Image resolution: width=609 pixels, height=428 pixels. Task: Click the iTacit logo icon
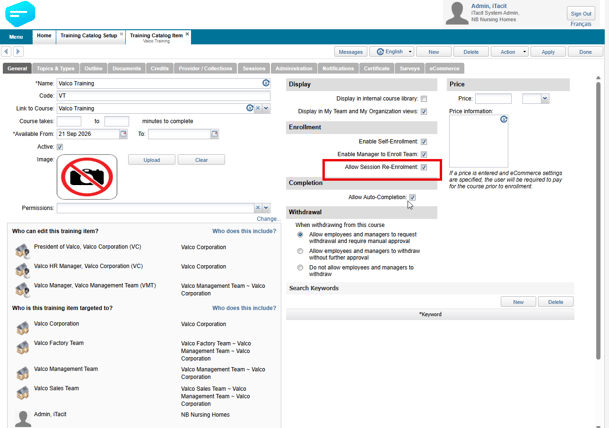click(x=20, y=14)
